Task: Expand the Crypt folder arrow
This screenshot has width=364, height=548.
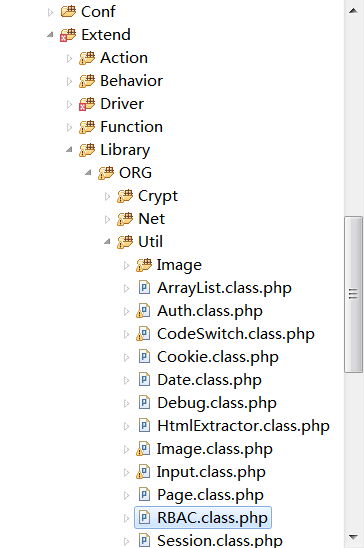Action: coord(107,196)
